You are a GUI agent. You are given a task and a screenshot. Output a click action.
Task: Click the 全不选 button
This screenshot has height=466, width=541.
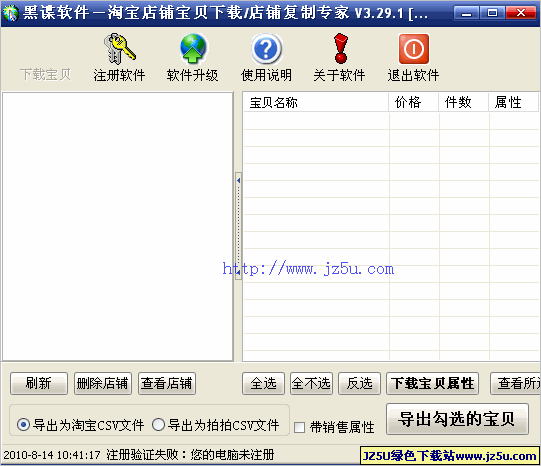[311, 383]
